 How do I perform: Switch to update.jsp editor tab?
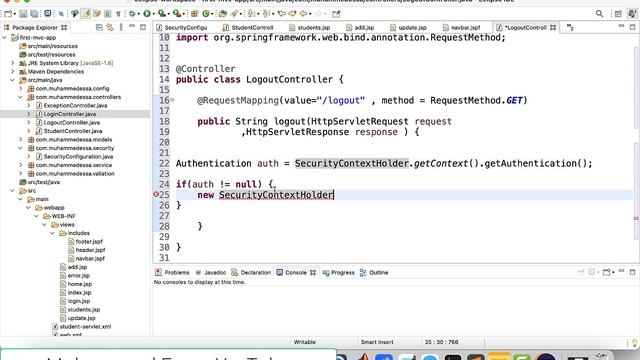[408, 27]
